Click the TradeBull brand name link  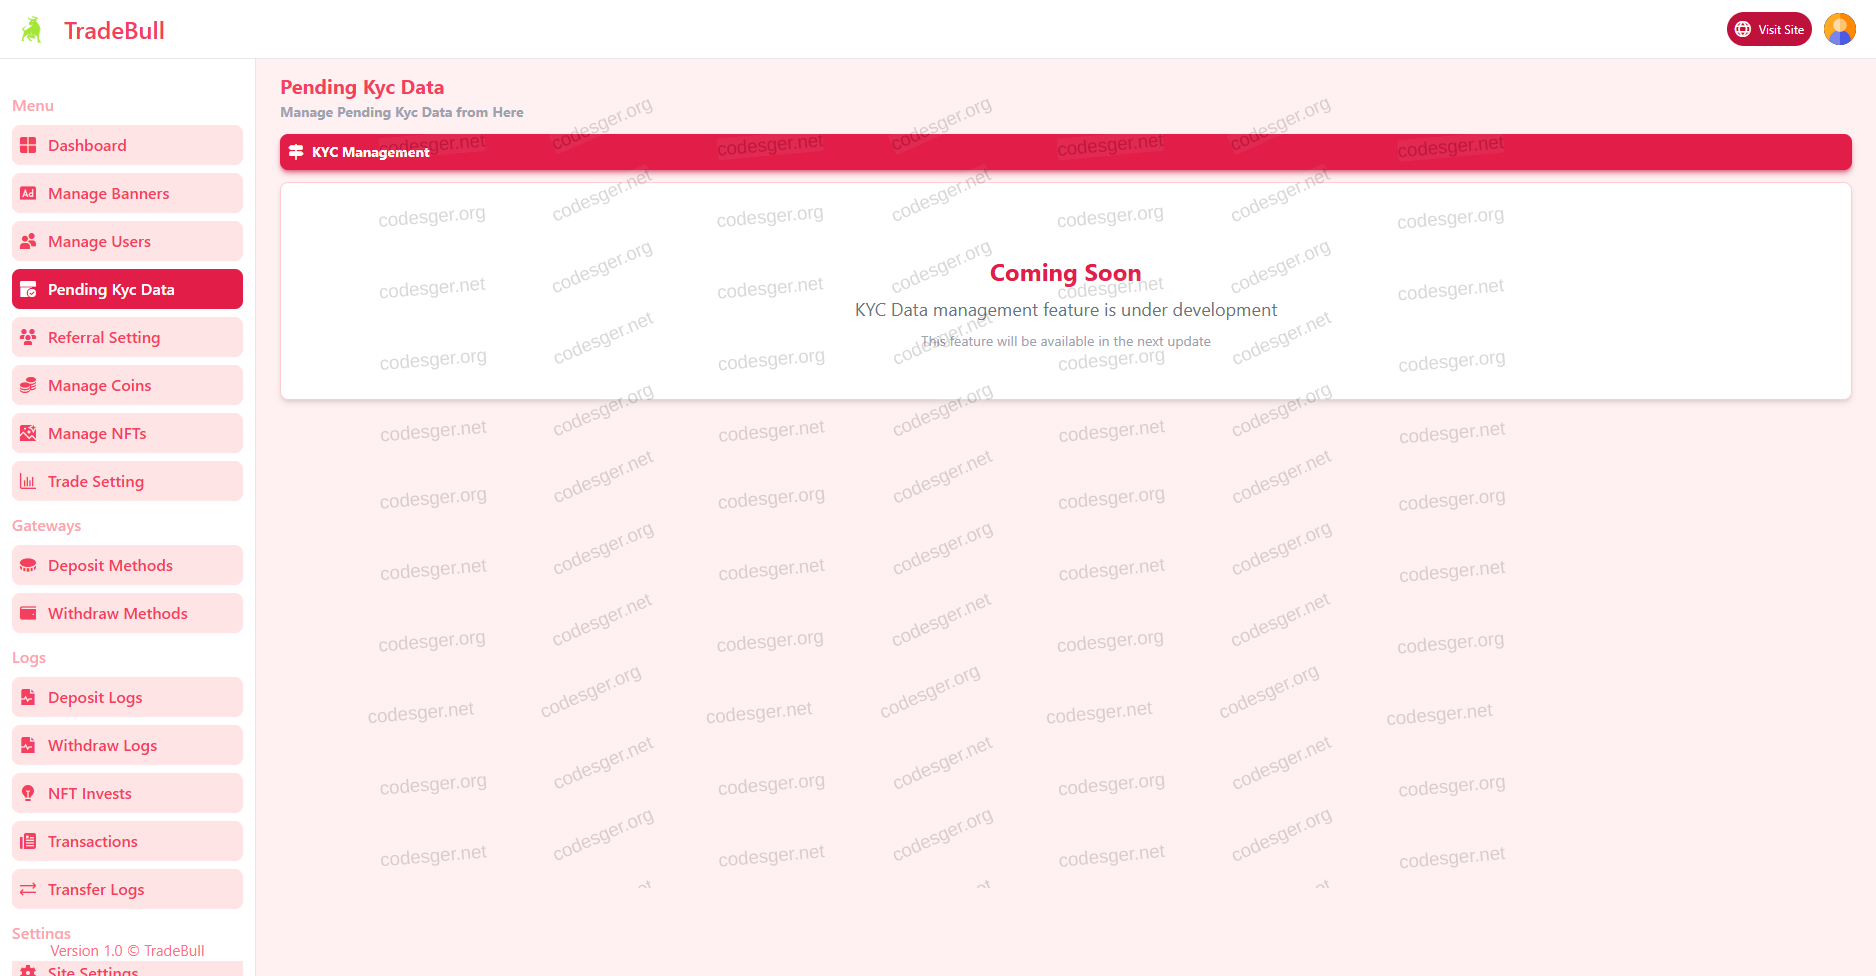pyautogui.click(x=114, y=31)
